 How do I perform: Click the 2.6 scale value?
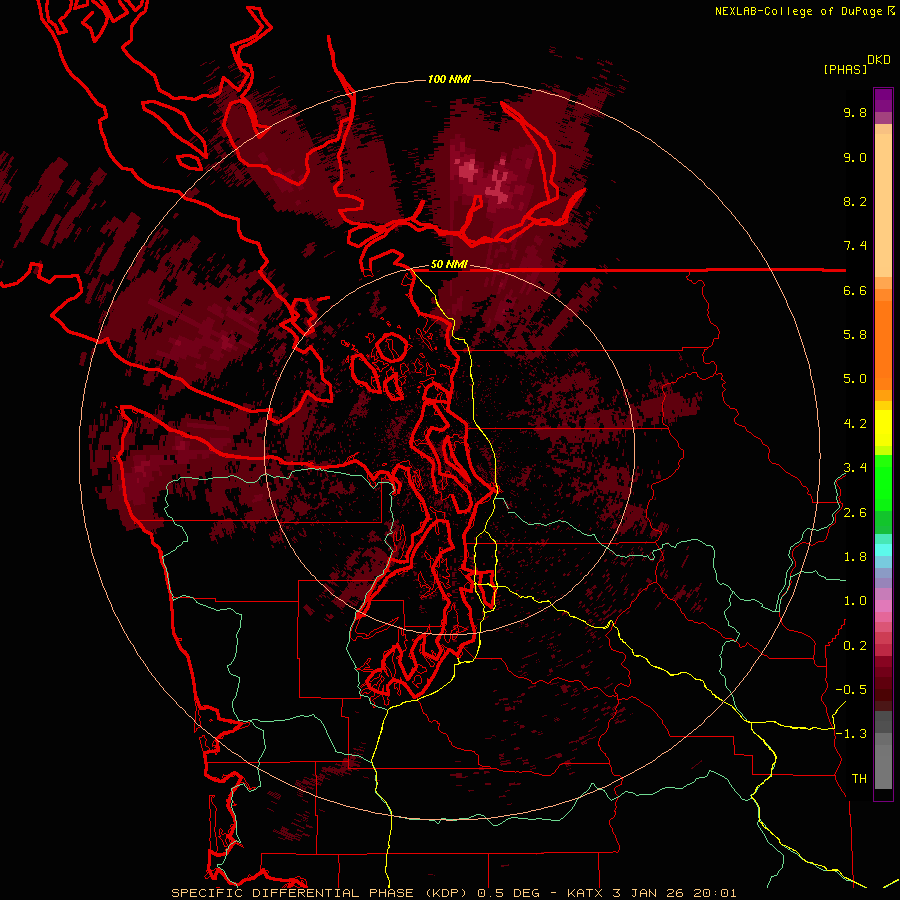tap(855, 513)
